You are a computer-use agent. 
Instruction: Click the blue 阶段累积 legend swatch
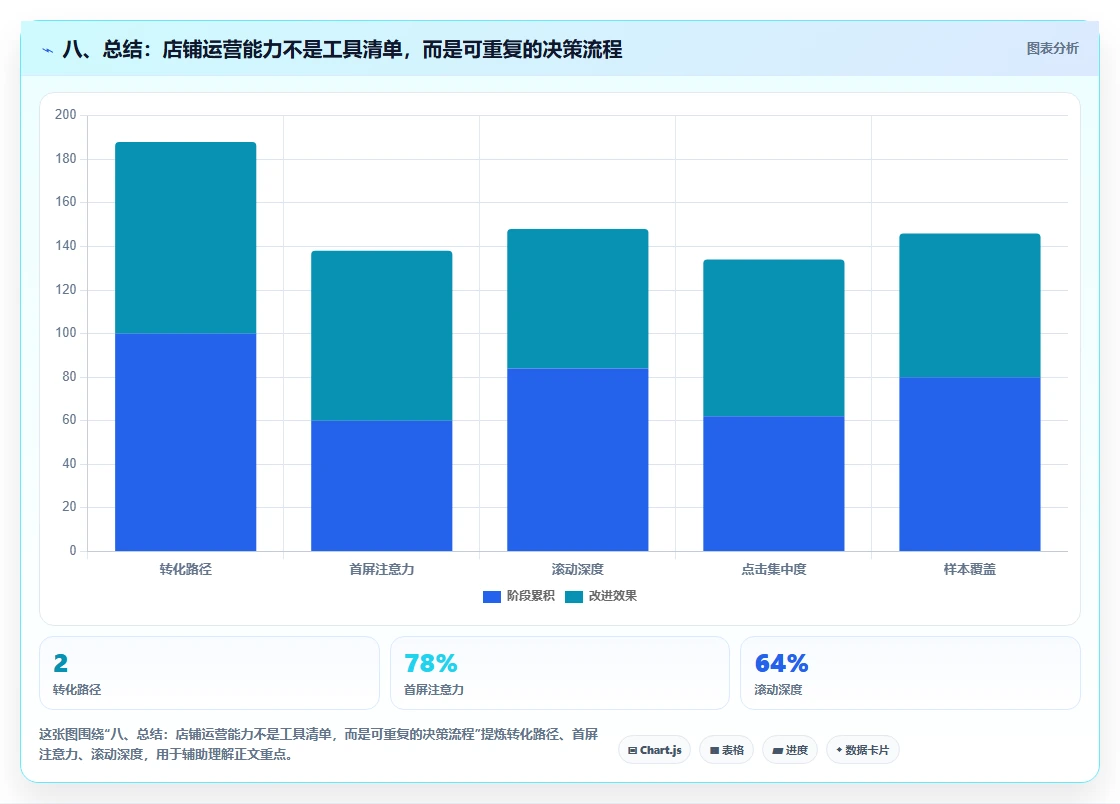click(x=491, y=596)
